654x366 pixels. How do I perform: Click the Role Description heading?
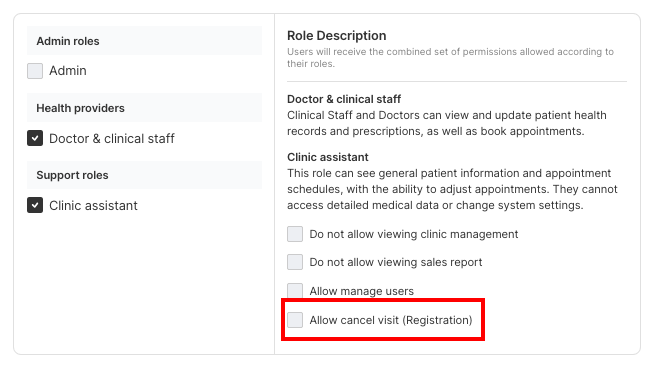click(337, 36)
